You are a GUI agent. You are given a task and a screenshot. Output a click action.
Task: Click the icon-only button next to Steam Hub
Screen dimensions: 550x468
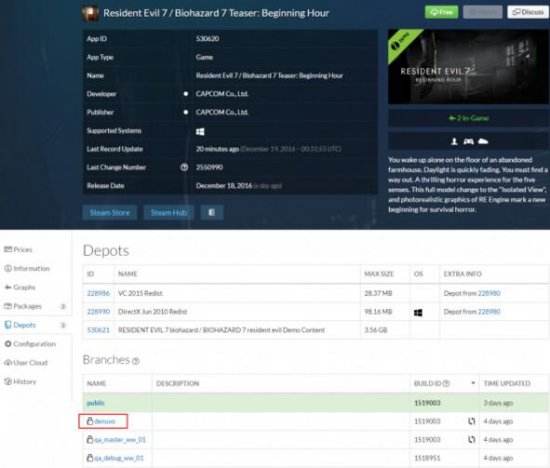(212, 213)
